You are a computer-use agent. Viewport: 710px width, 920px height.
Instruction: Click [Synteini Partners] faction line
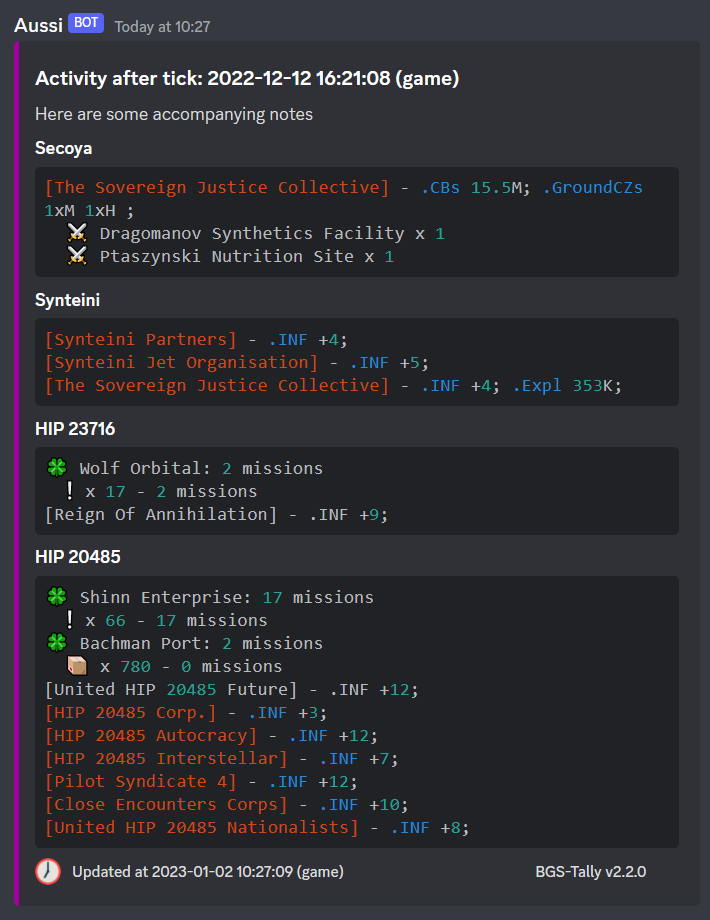(x=197, y=339)
